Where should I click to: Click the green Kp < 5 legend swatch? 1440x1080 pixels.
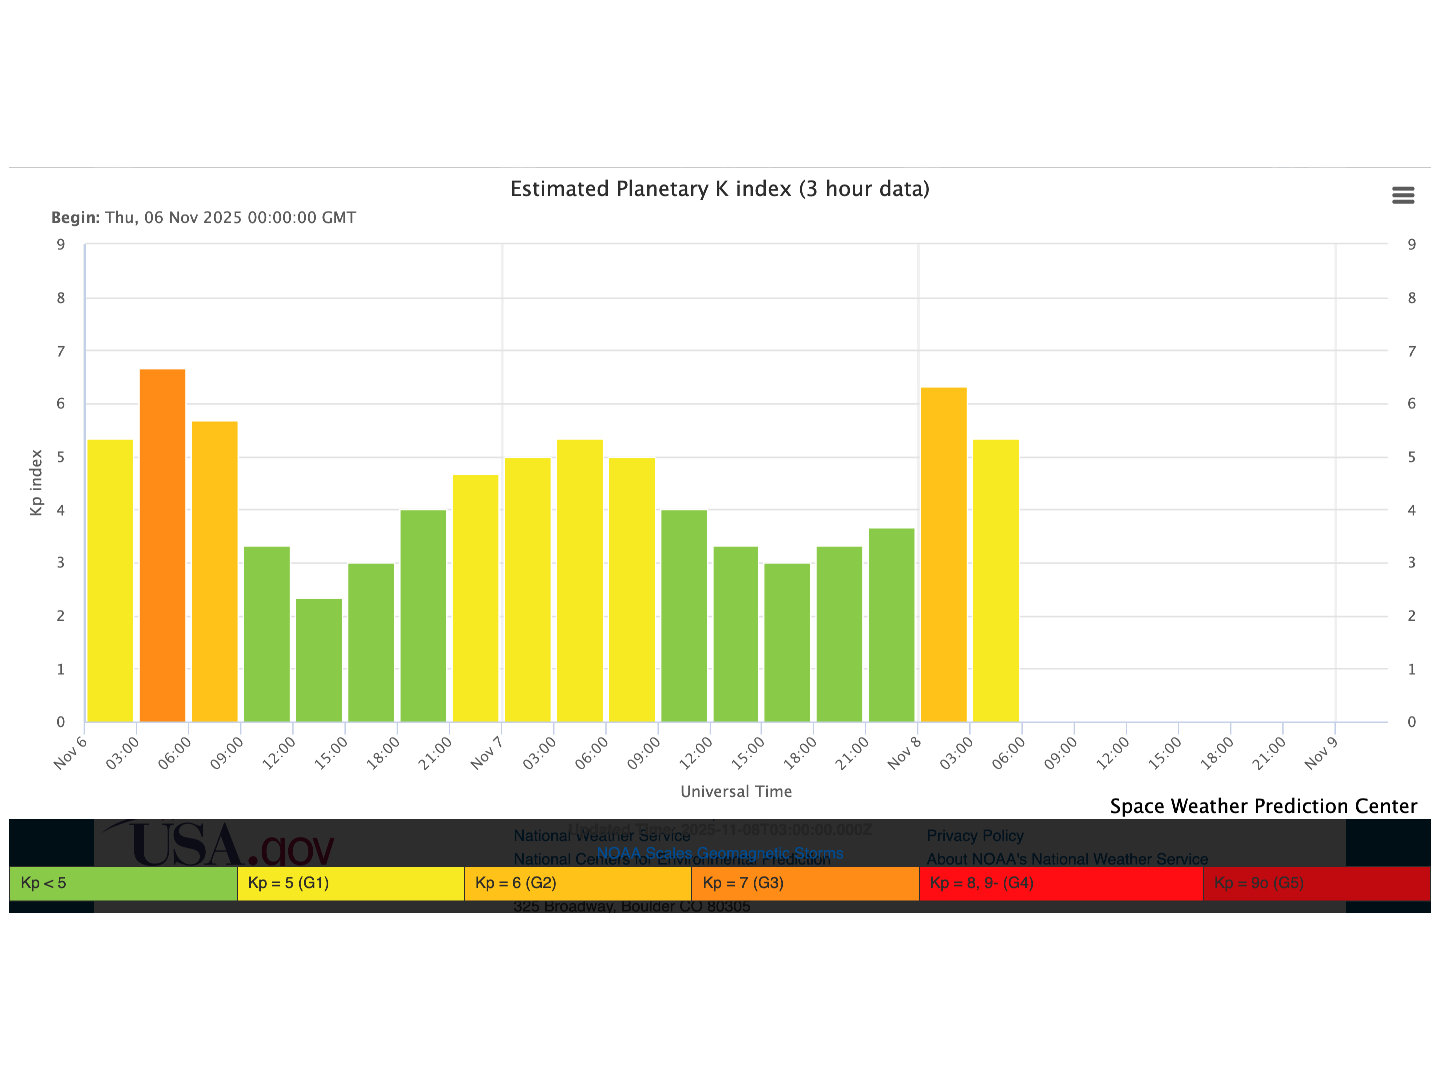(123, 883)
